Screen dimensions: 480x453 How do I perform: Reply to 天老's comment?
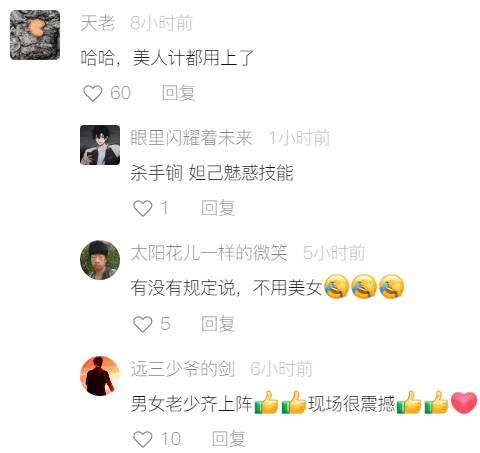point(179,93)
